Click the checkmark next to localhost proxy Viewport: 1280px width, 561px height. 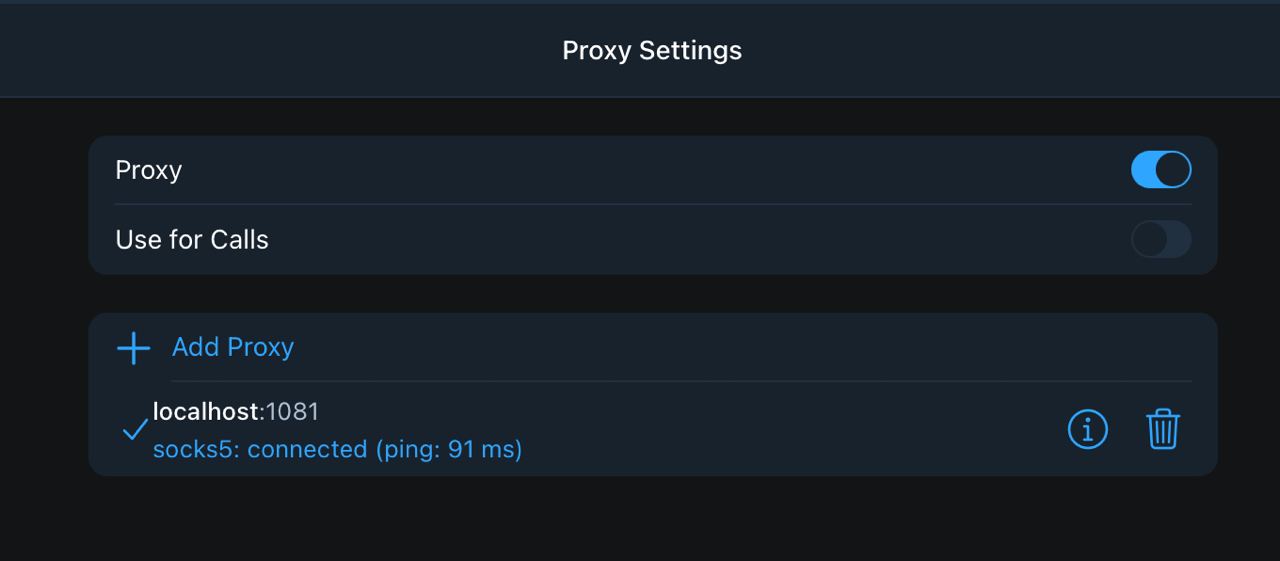[135, 431]
